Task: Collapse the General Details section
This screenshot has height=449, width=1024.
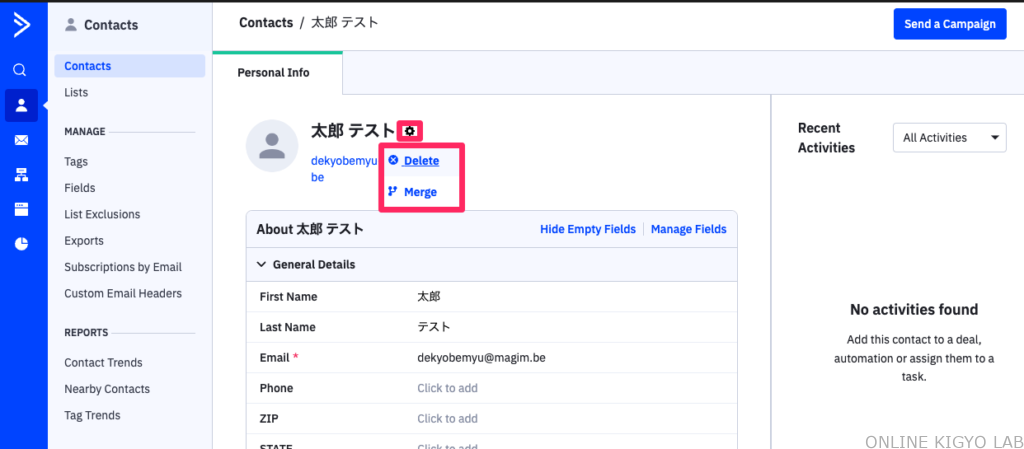Action: coord(262,265)
